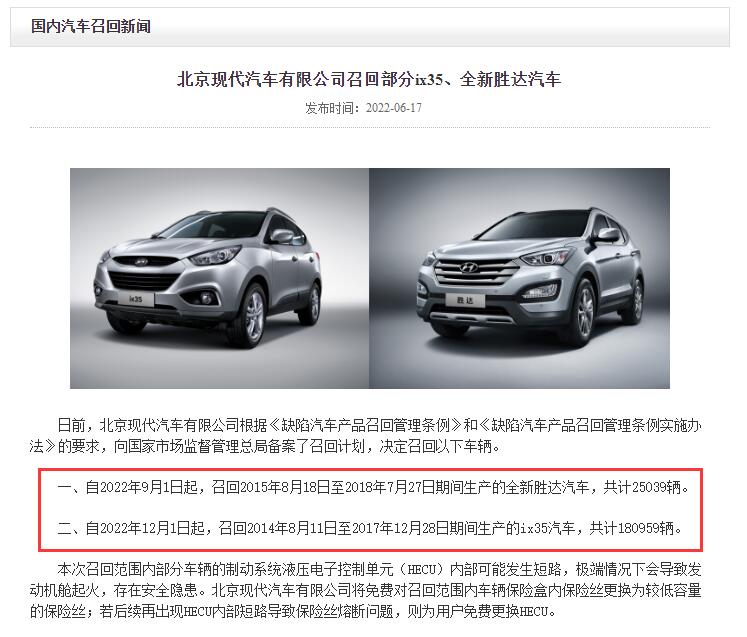Click the 胜达 car's headlight
This screenshot has height=637, width=747.
tap(544, 257)
